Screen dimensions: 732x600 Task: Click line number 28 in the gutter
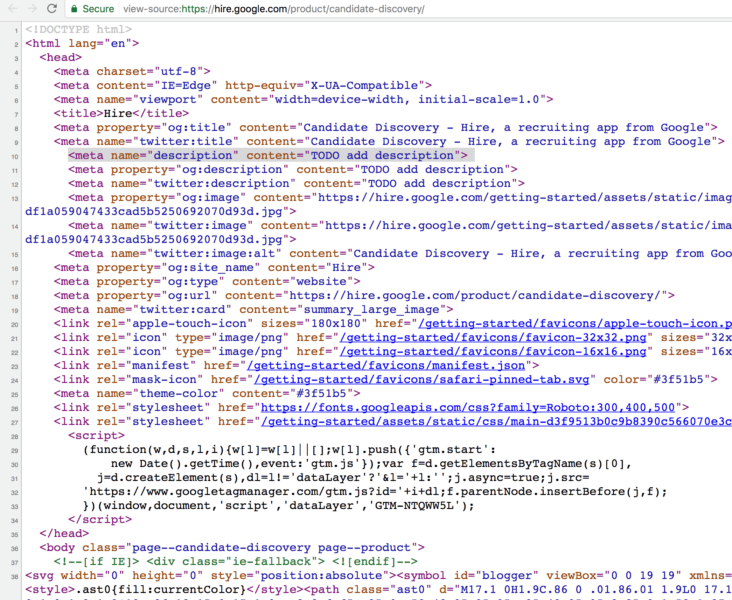15,437
